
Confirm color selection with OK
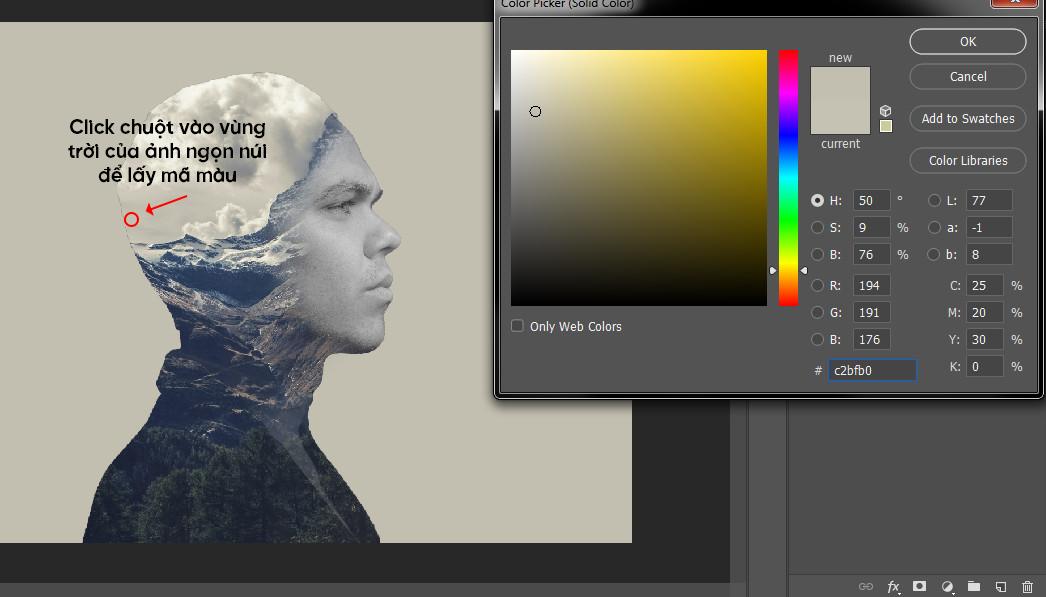(x=966, y=41)
